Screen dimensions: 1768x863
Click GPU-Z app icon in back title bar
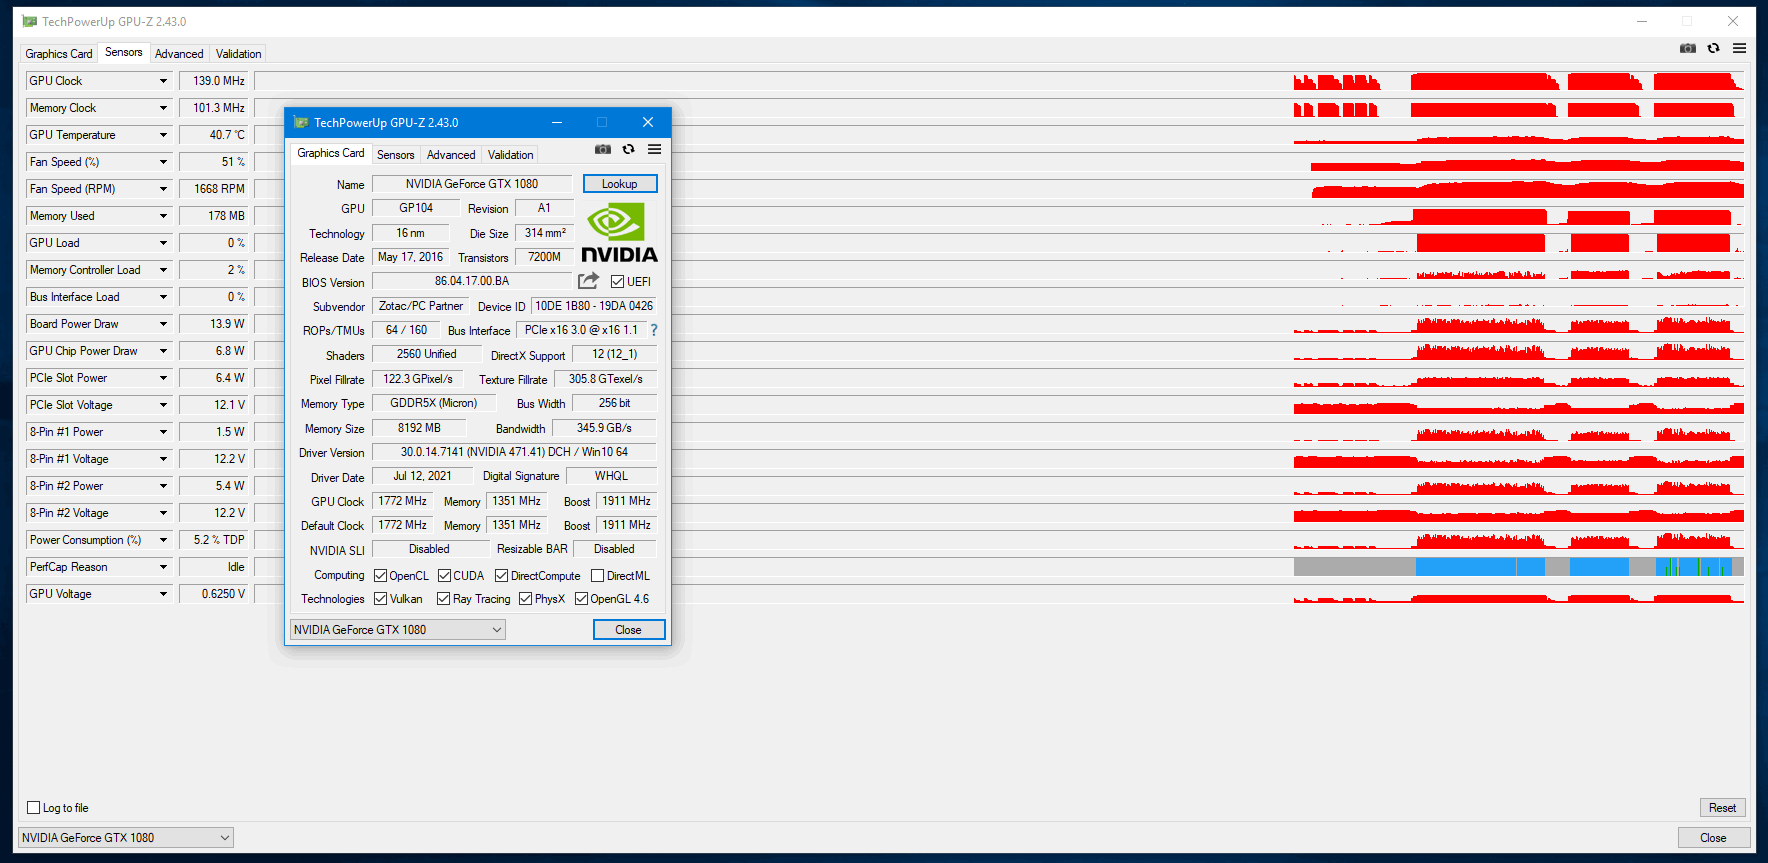pos(30,21)
